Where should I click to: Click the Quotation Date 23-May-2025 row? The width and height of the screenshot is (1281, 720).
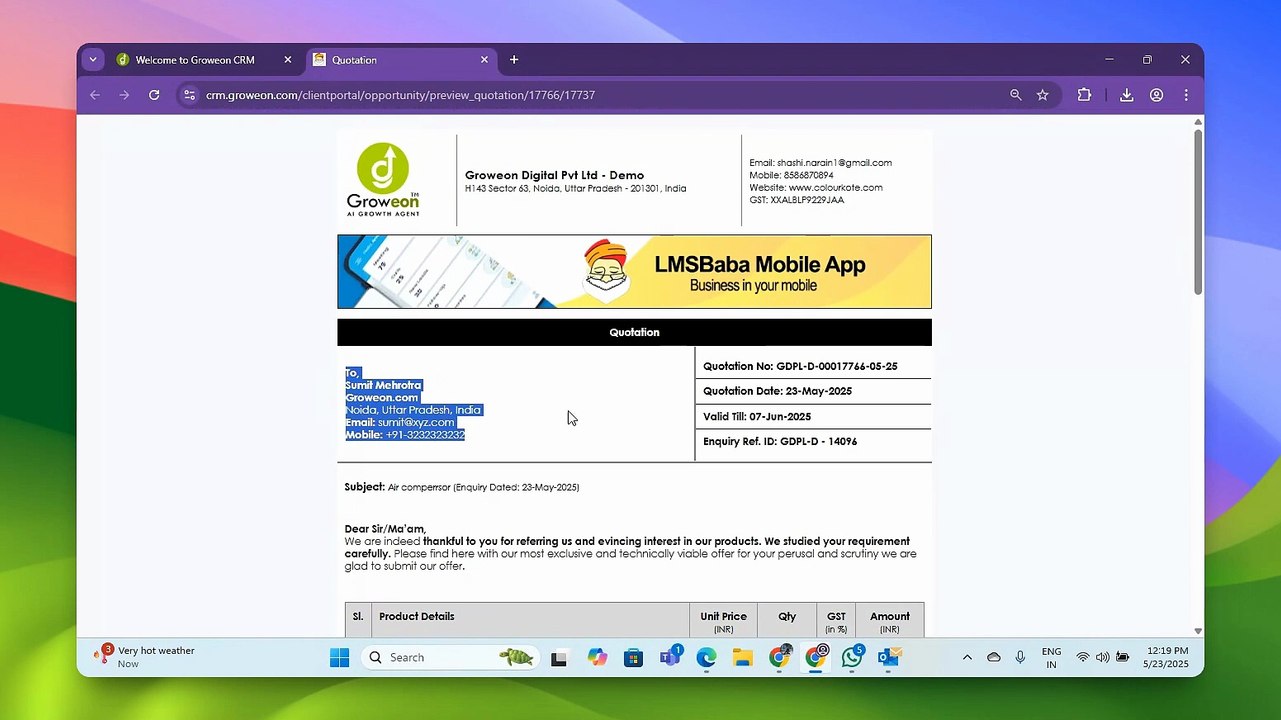point(813,391)
